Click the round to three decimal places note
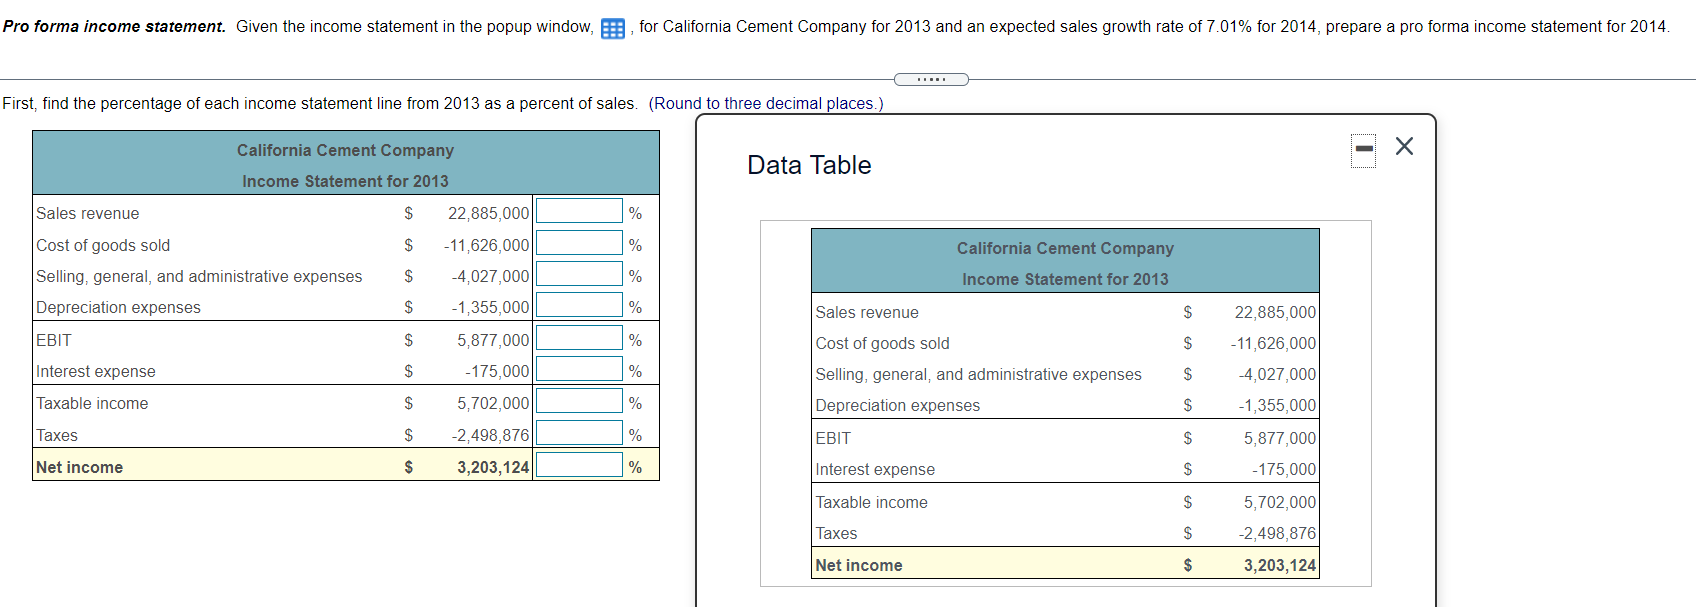Image resolution: width=1696 pixels, height=607 pixels. [766, 103]
